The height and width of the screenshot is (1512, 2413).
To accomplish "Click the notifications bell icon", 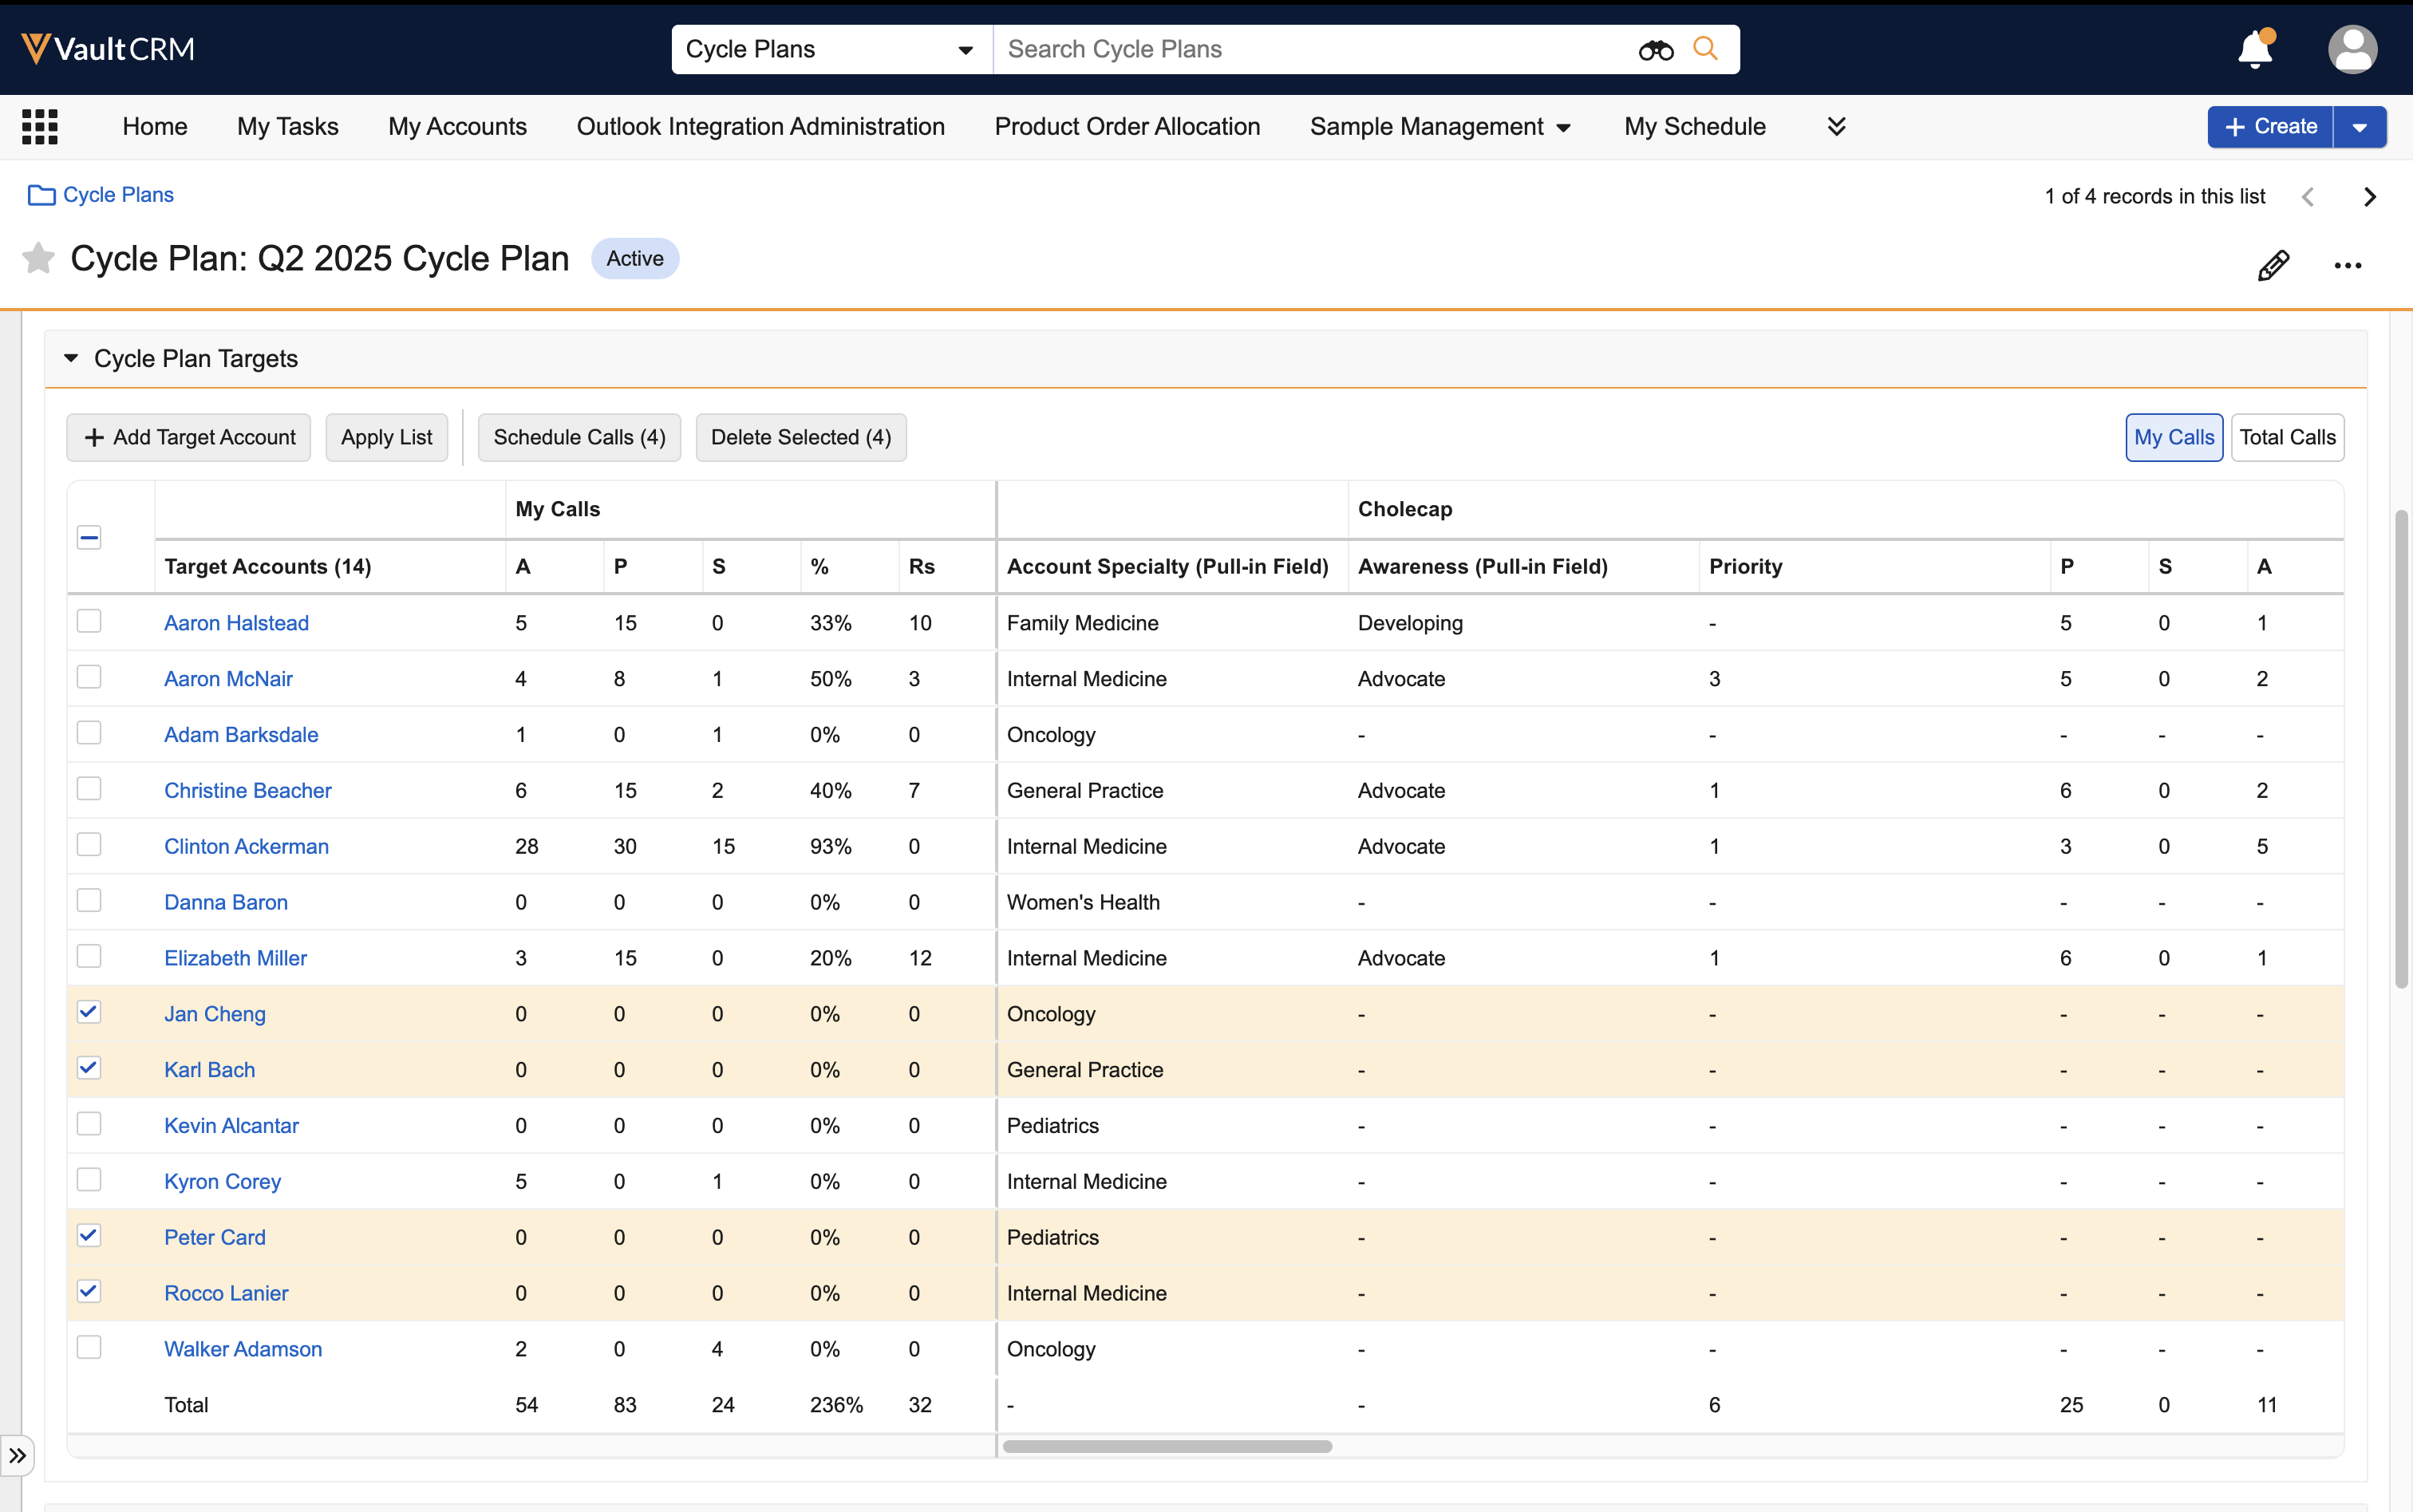I will 2254,49.
